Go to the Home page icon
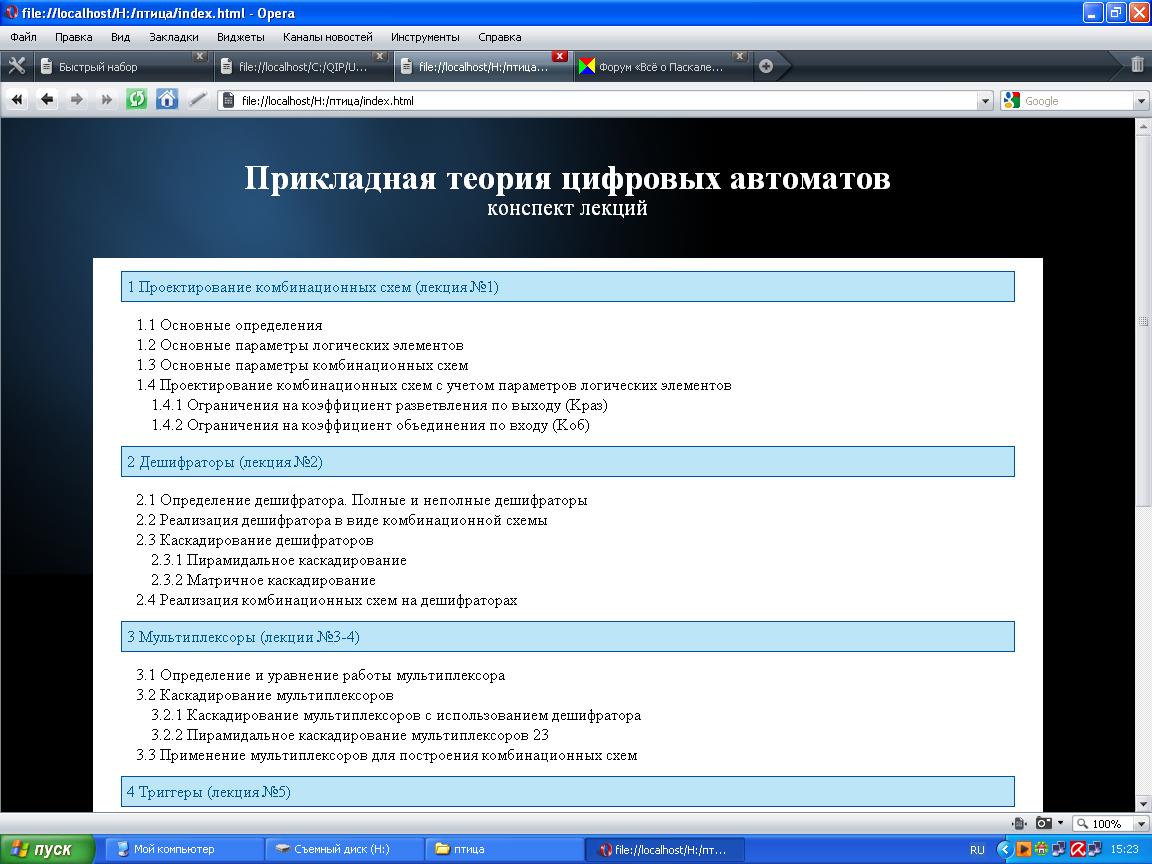 (167, 100)
